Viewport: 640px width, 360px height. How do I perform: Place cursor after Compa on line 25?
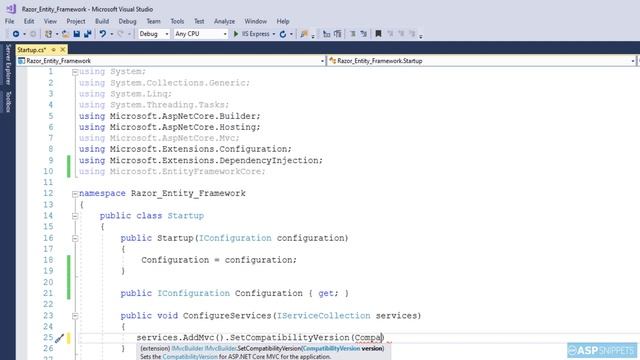[382, 338]
